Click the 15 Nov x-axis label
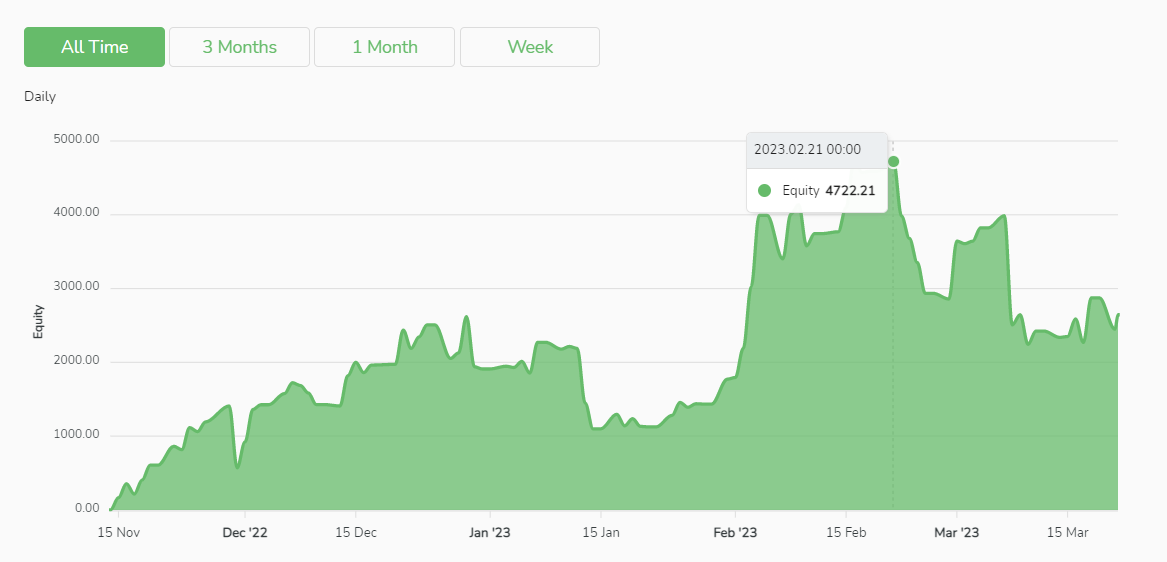This screenshot has height=562, width=1167. [x=118, y=533]
